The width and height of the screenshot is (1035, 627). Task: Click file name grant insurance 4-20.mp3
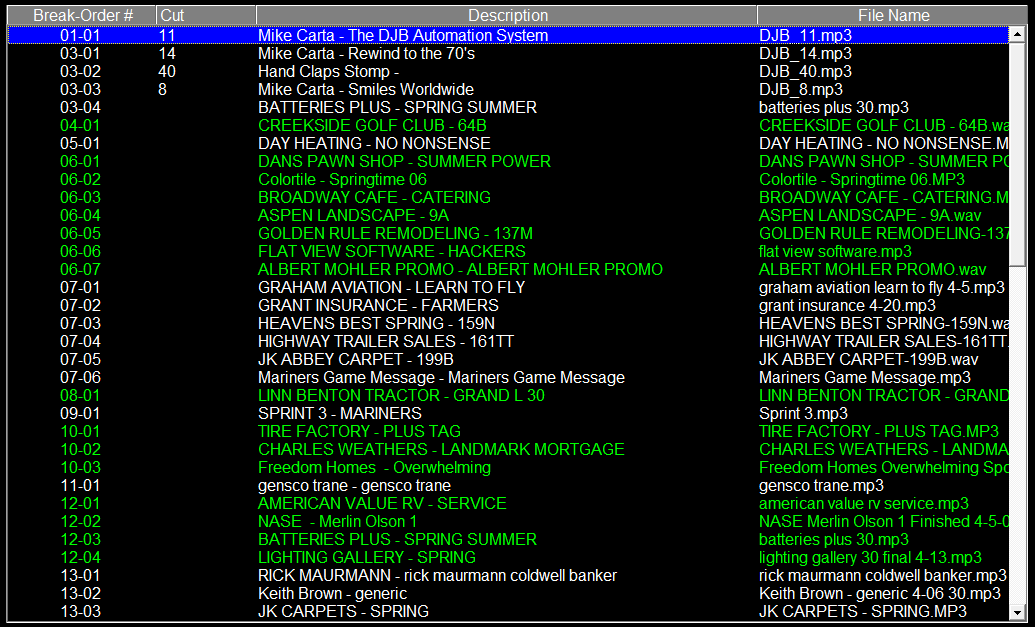847,305
